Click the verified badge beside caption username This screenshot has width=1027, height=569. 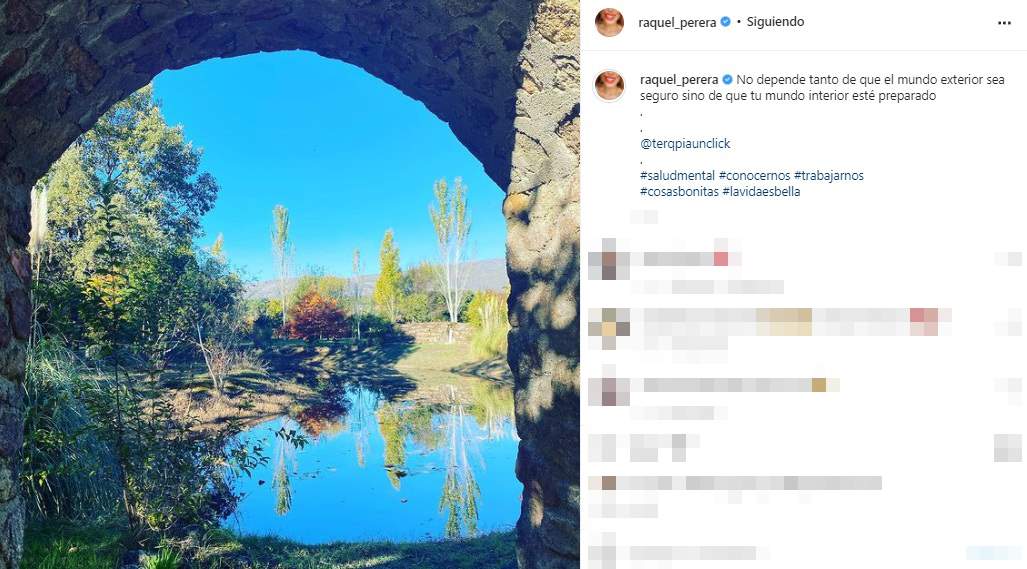(727, 79)
